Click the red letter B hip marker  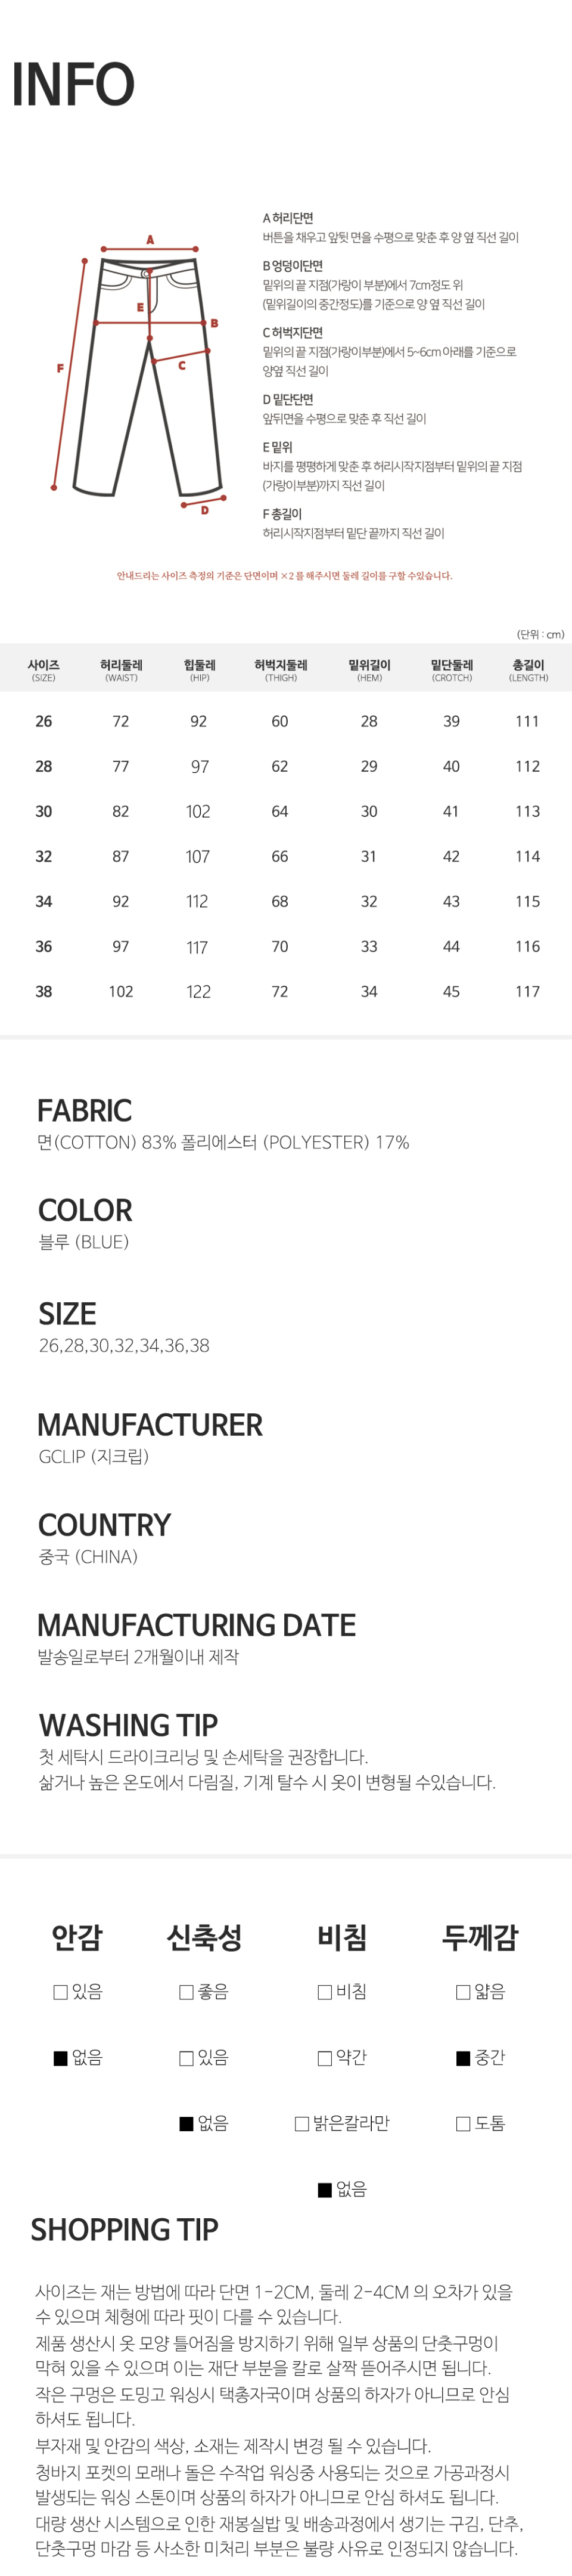coord(214,323)
